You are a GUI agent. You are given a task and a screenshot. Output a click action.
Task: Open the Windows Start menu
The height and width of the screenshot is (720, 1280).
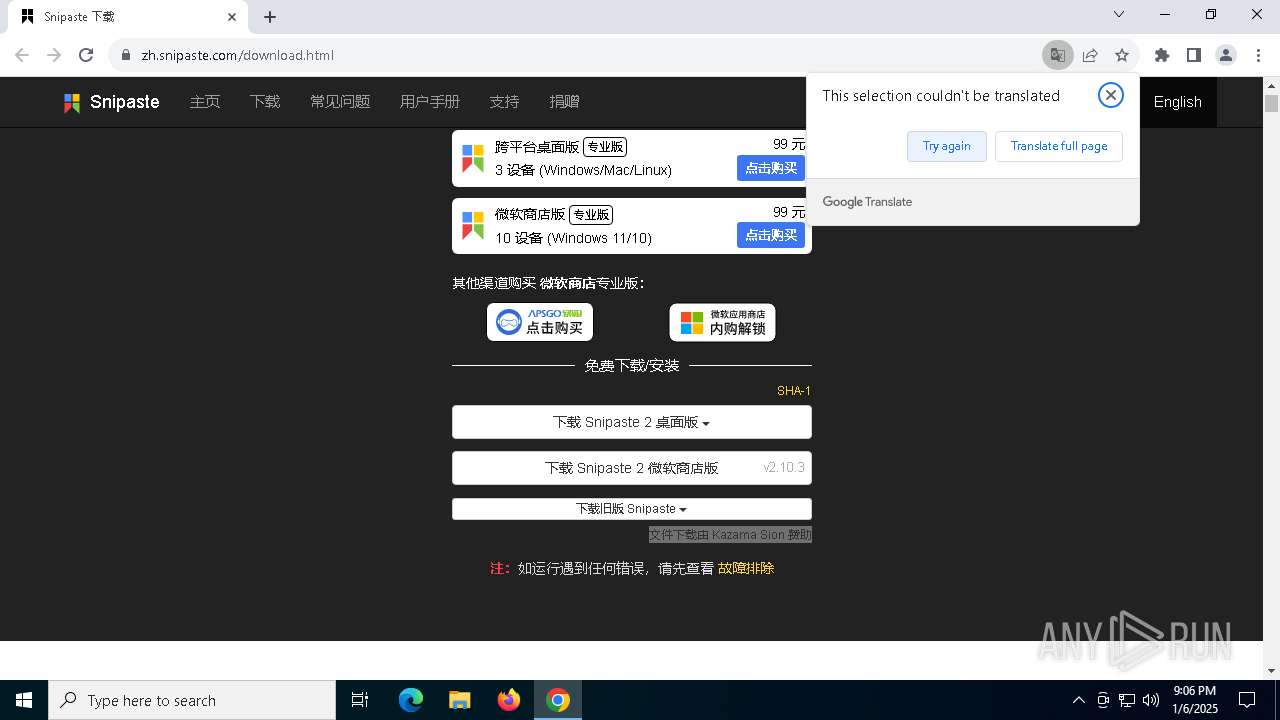pyautogui.click(x=24, y=700)
